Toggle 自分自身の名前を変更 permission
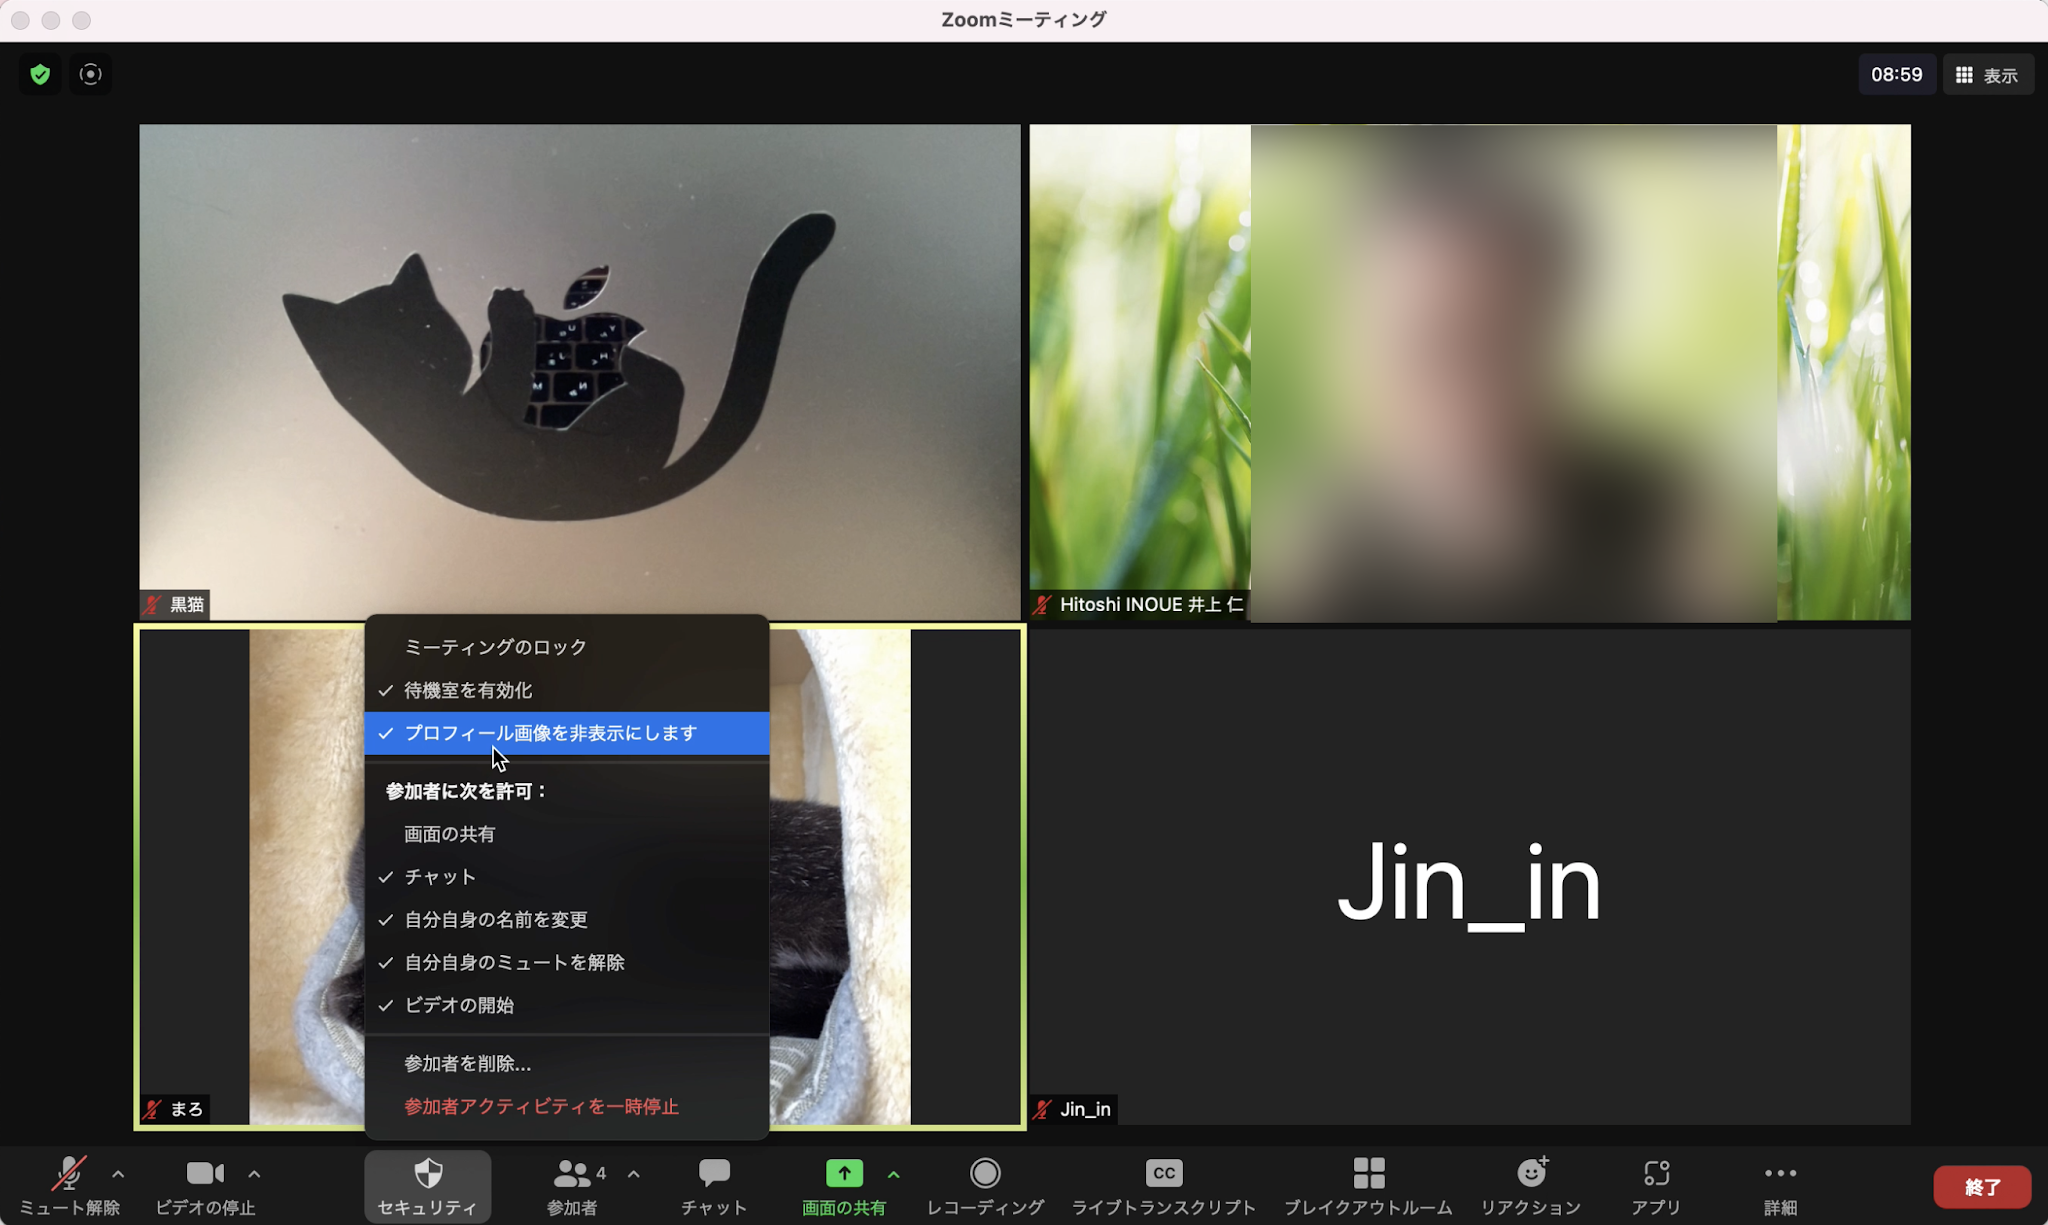 (x=496, y=920)
